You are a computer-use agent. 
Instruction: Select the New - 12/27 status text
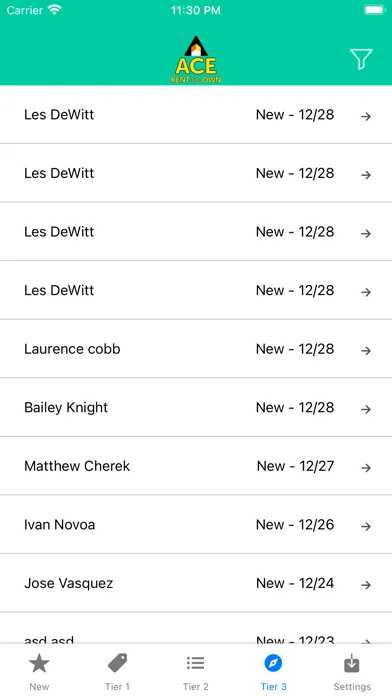tap(295, 466)
